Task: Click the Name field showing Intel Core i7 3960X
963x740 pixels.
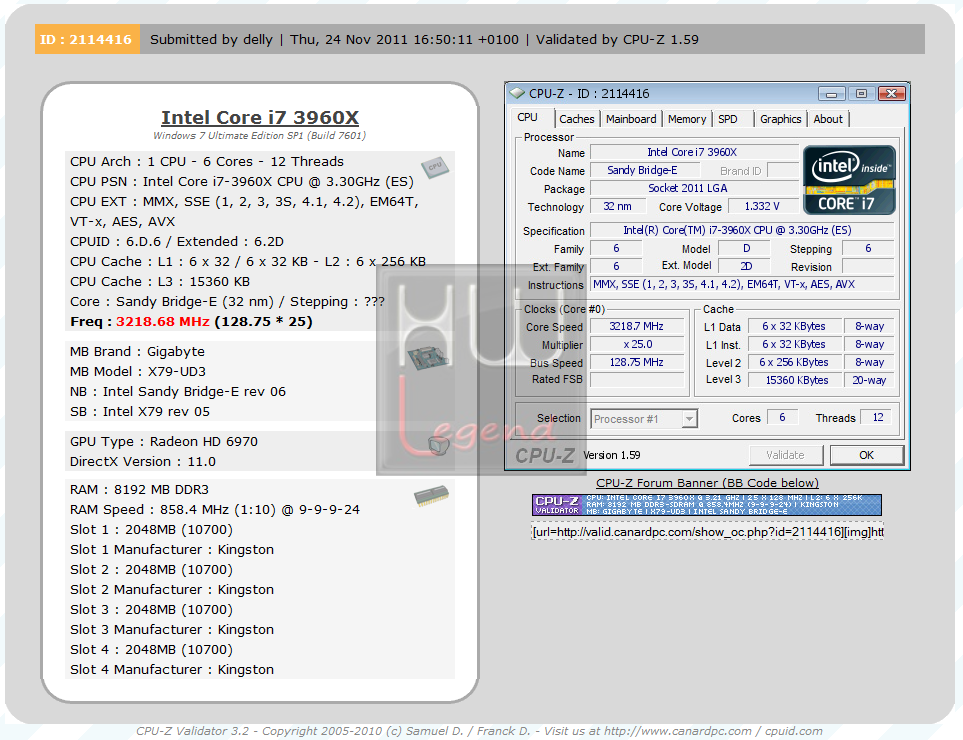Action: pyautogui.click(x=694, y=152)
